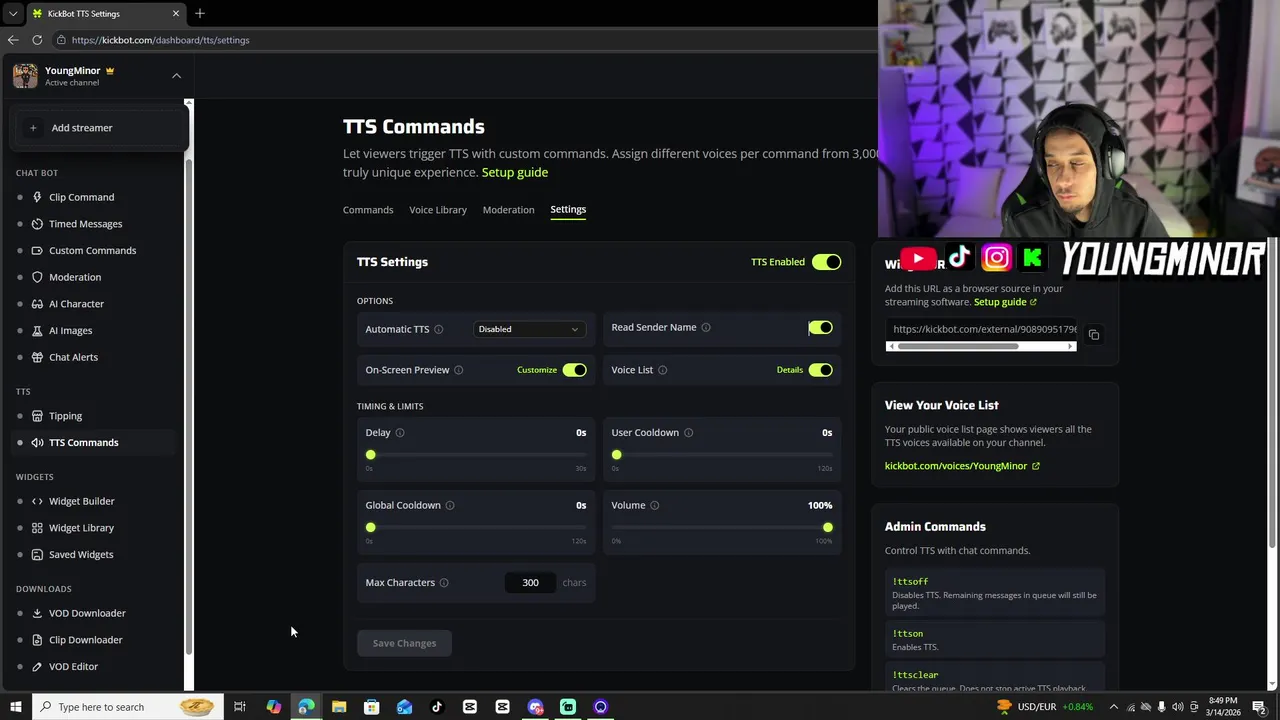Click info icon next to Delay
The width and height of the screenshot is (1280, 720).
click(x=400, y=433)
